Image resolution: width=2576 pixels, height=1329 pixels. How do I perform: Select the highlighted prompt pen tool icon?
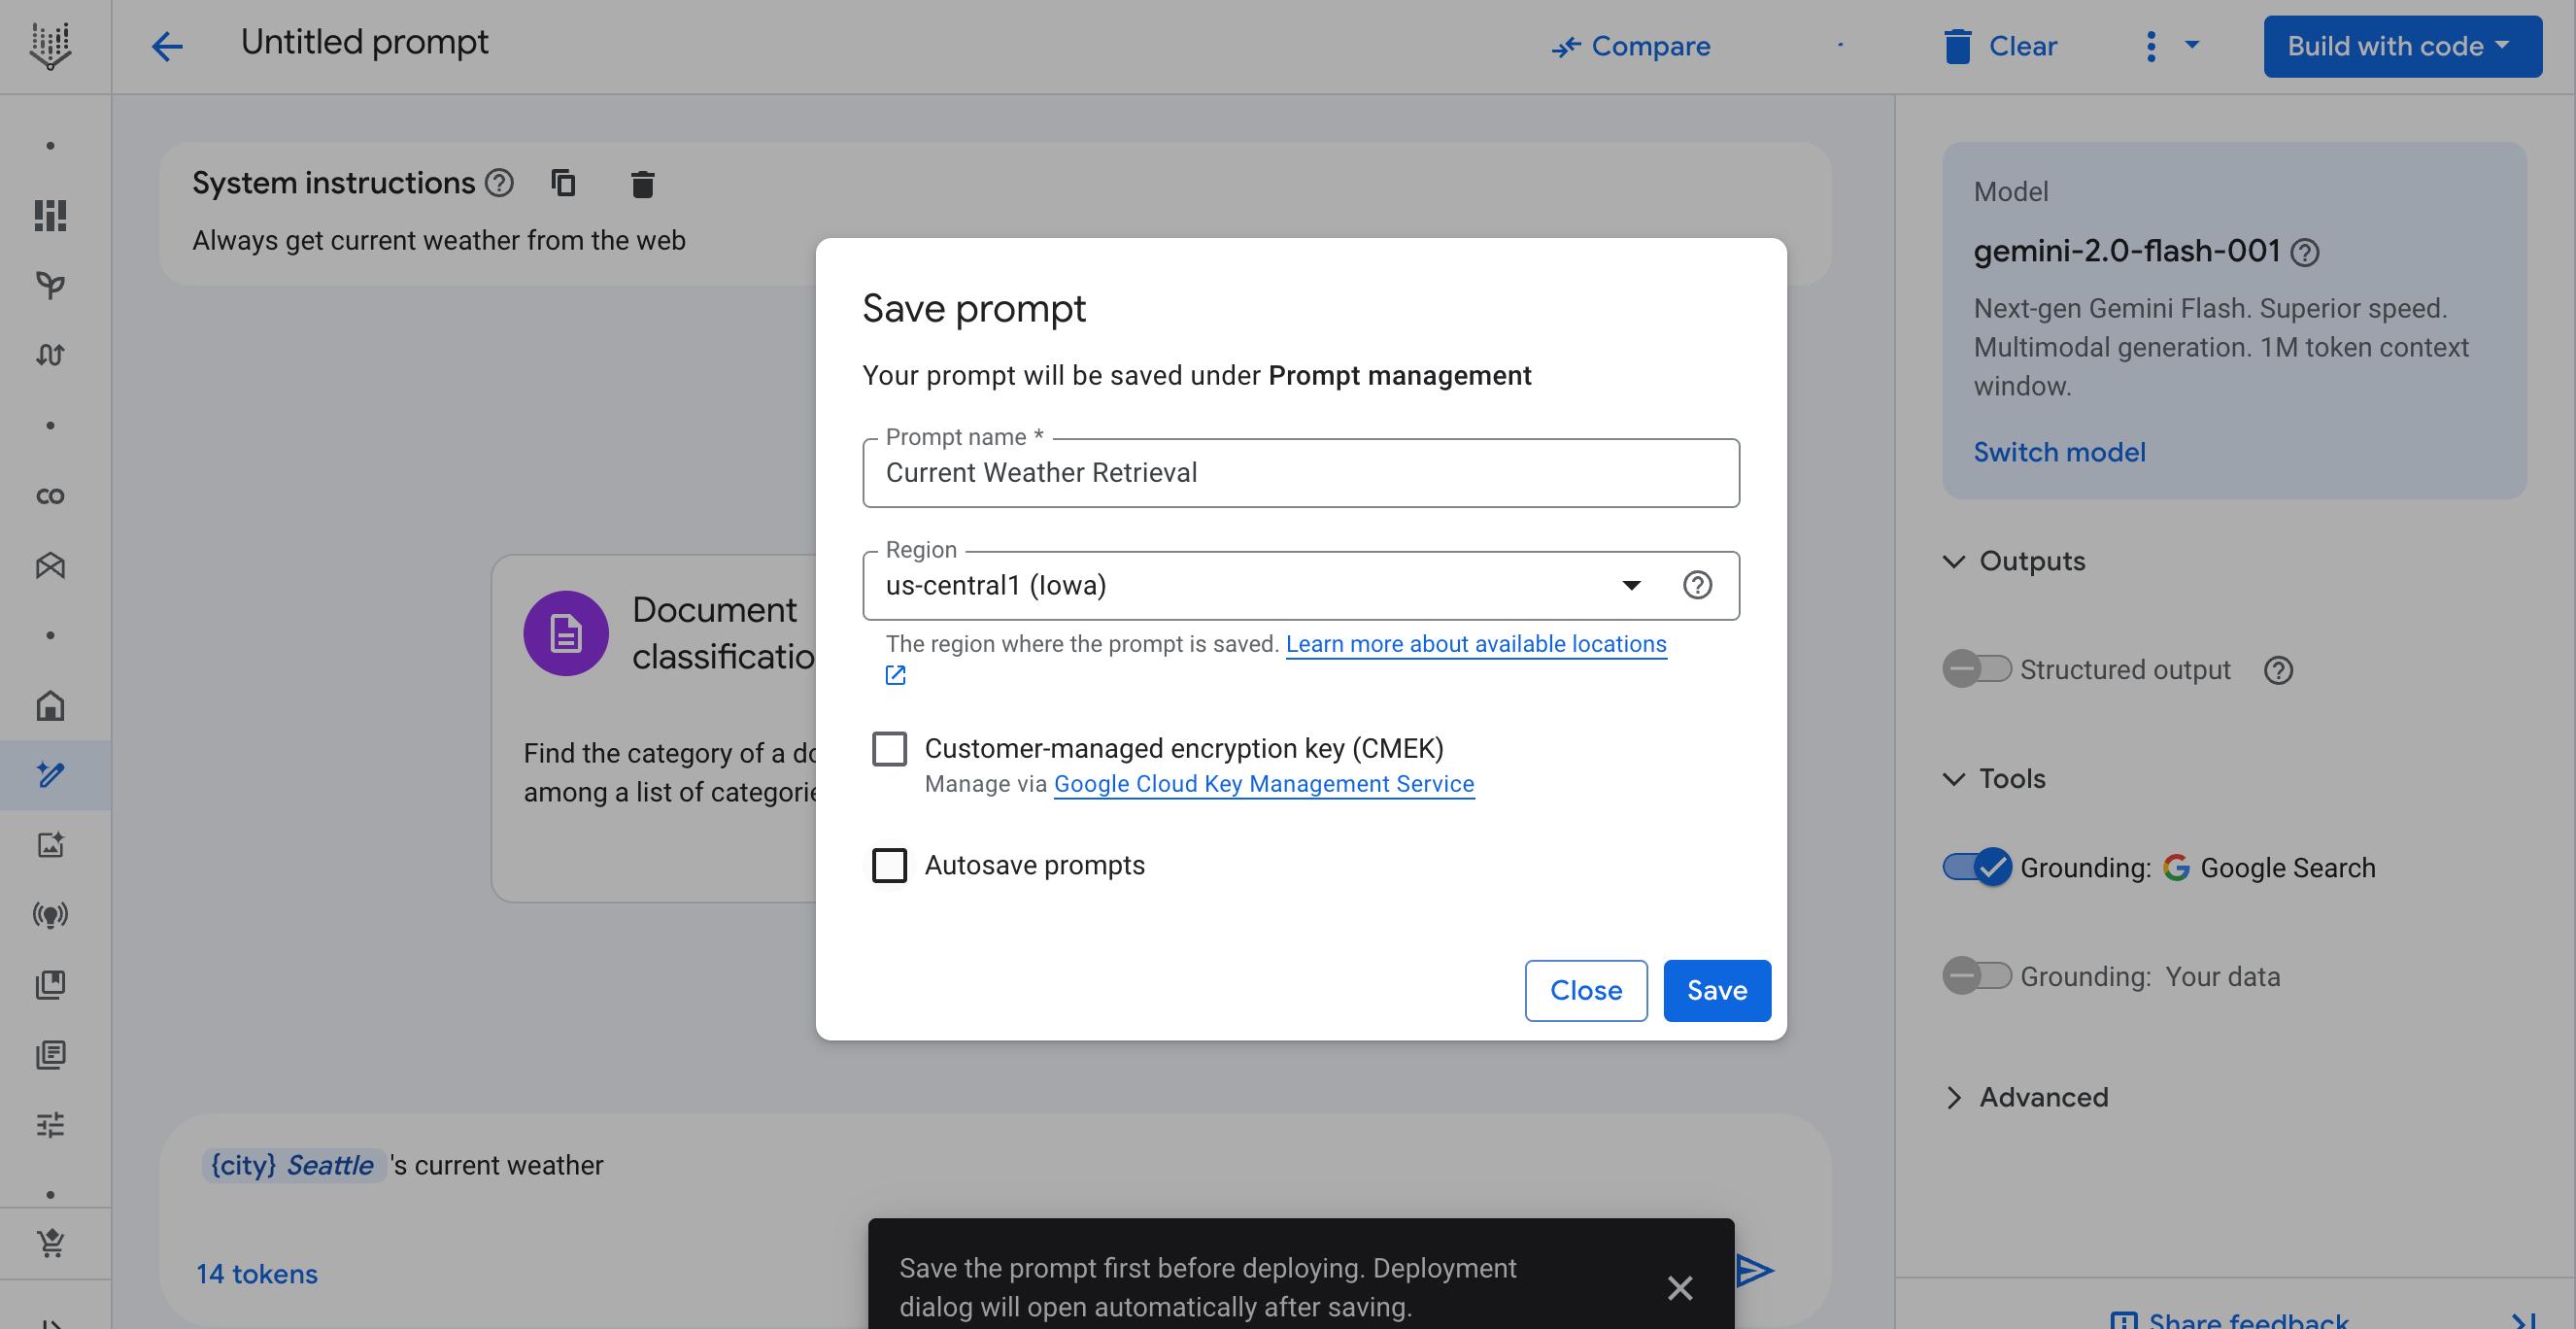[50, 773]
